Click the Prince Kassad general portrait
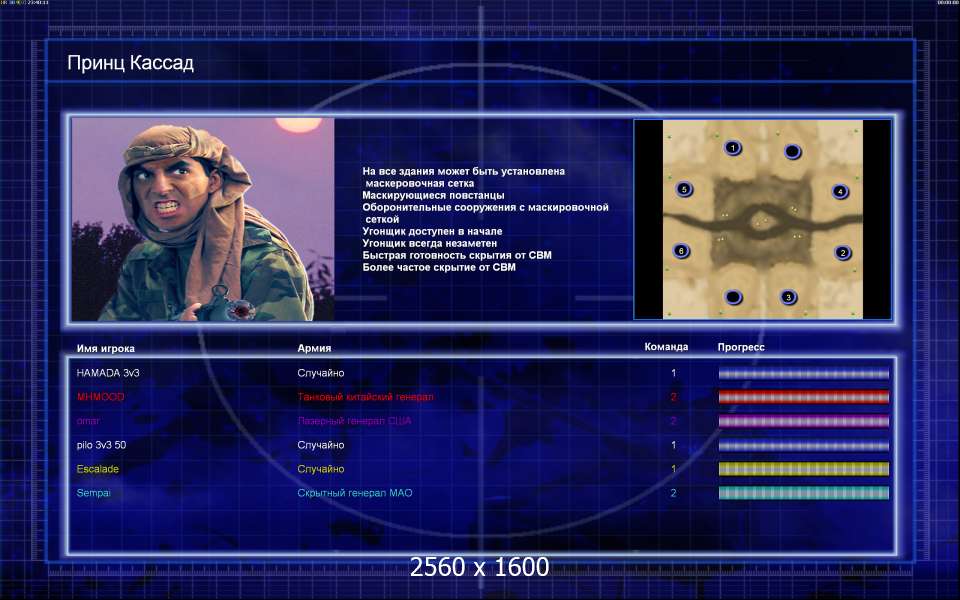 tap(203, 219)
